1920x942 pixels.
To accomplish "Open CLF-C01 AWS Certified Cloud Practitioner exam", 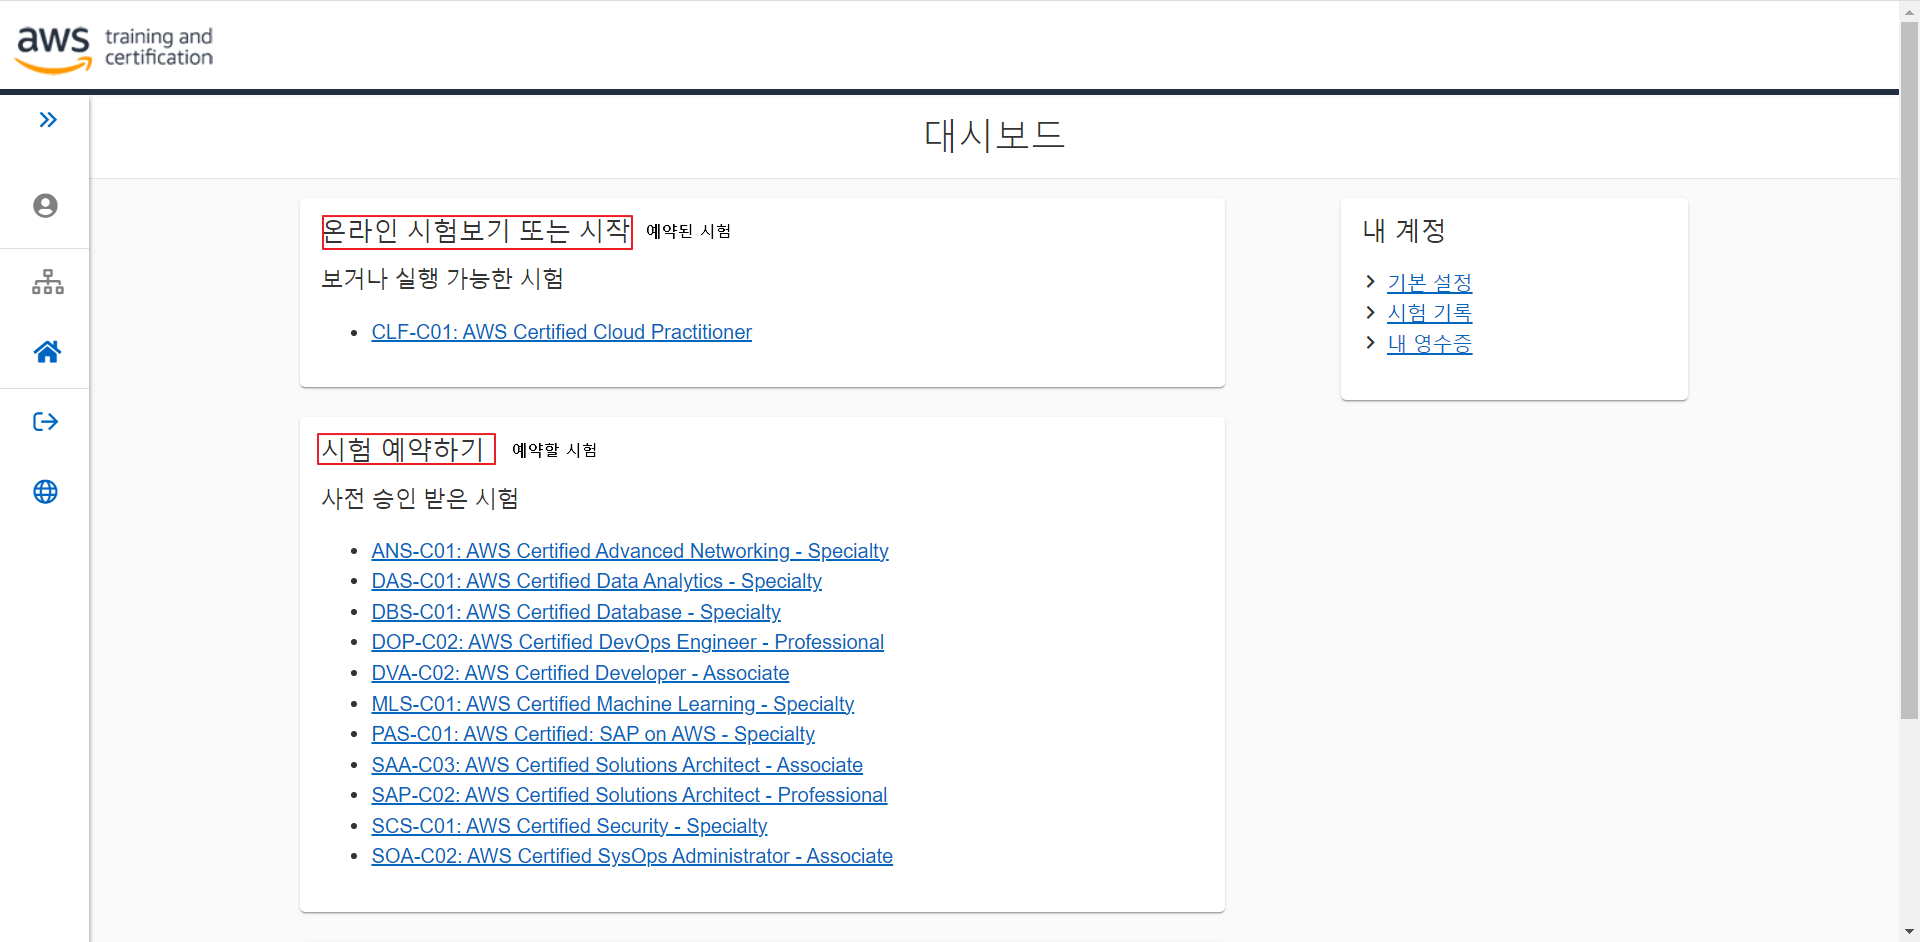I will pos(561,332).
